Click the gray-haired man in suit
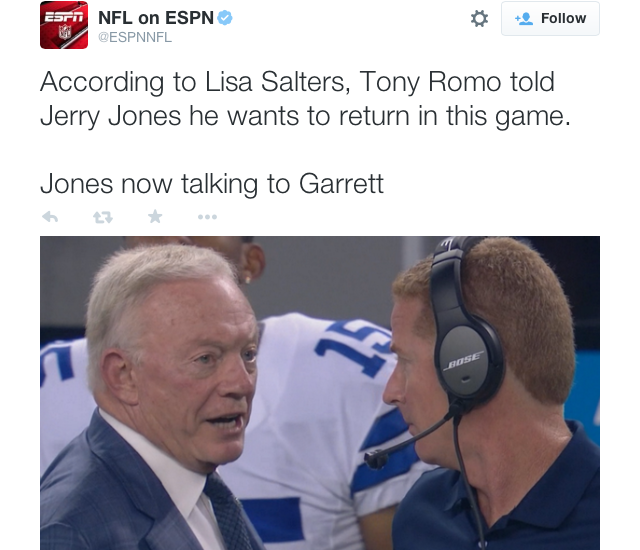 tap(153, 398)
